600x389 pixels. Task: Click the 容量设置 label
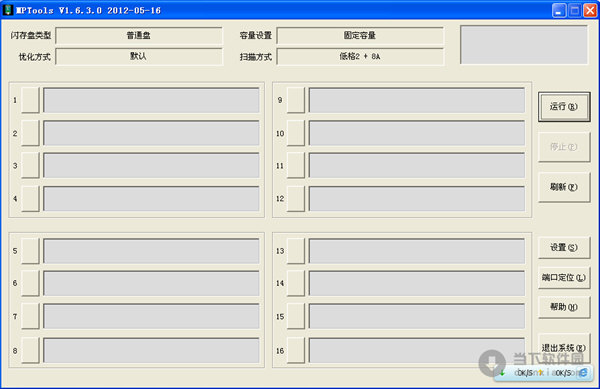pos(256,36)
